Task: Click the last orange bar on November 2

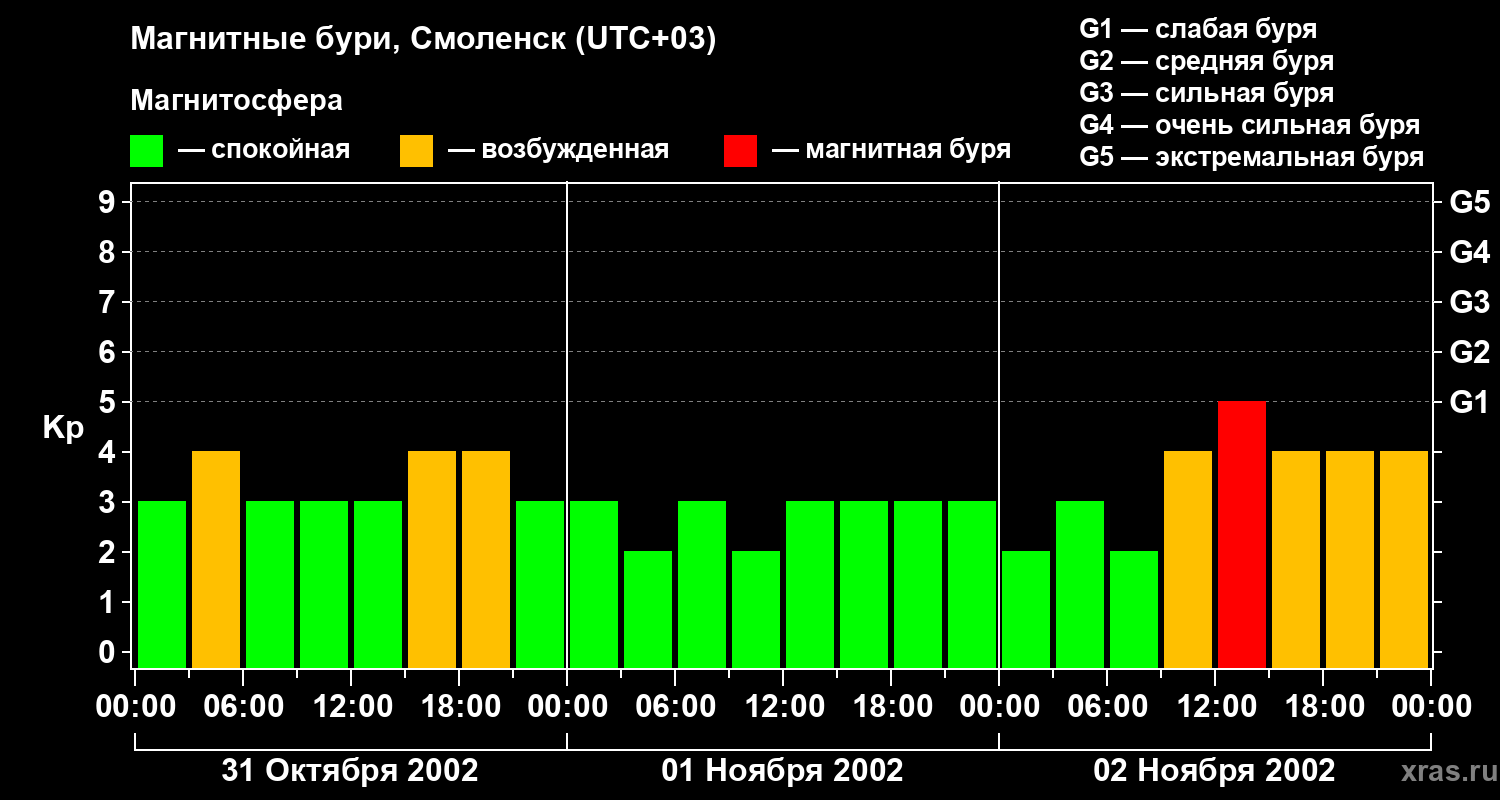Action: [1404, 559]
